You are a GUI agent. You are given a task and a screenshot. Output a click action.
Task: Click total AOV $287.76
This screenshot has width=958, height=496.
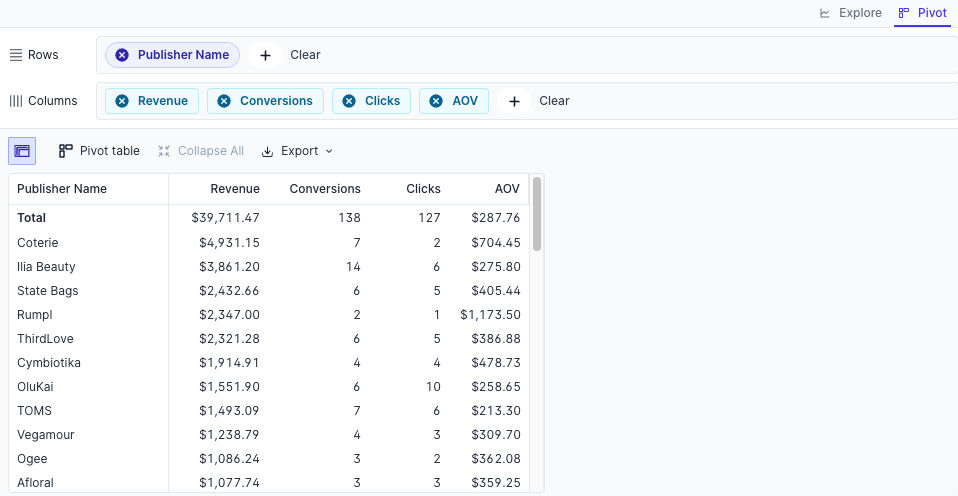click(x=495, y=218)
